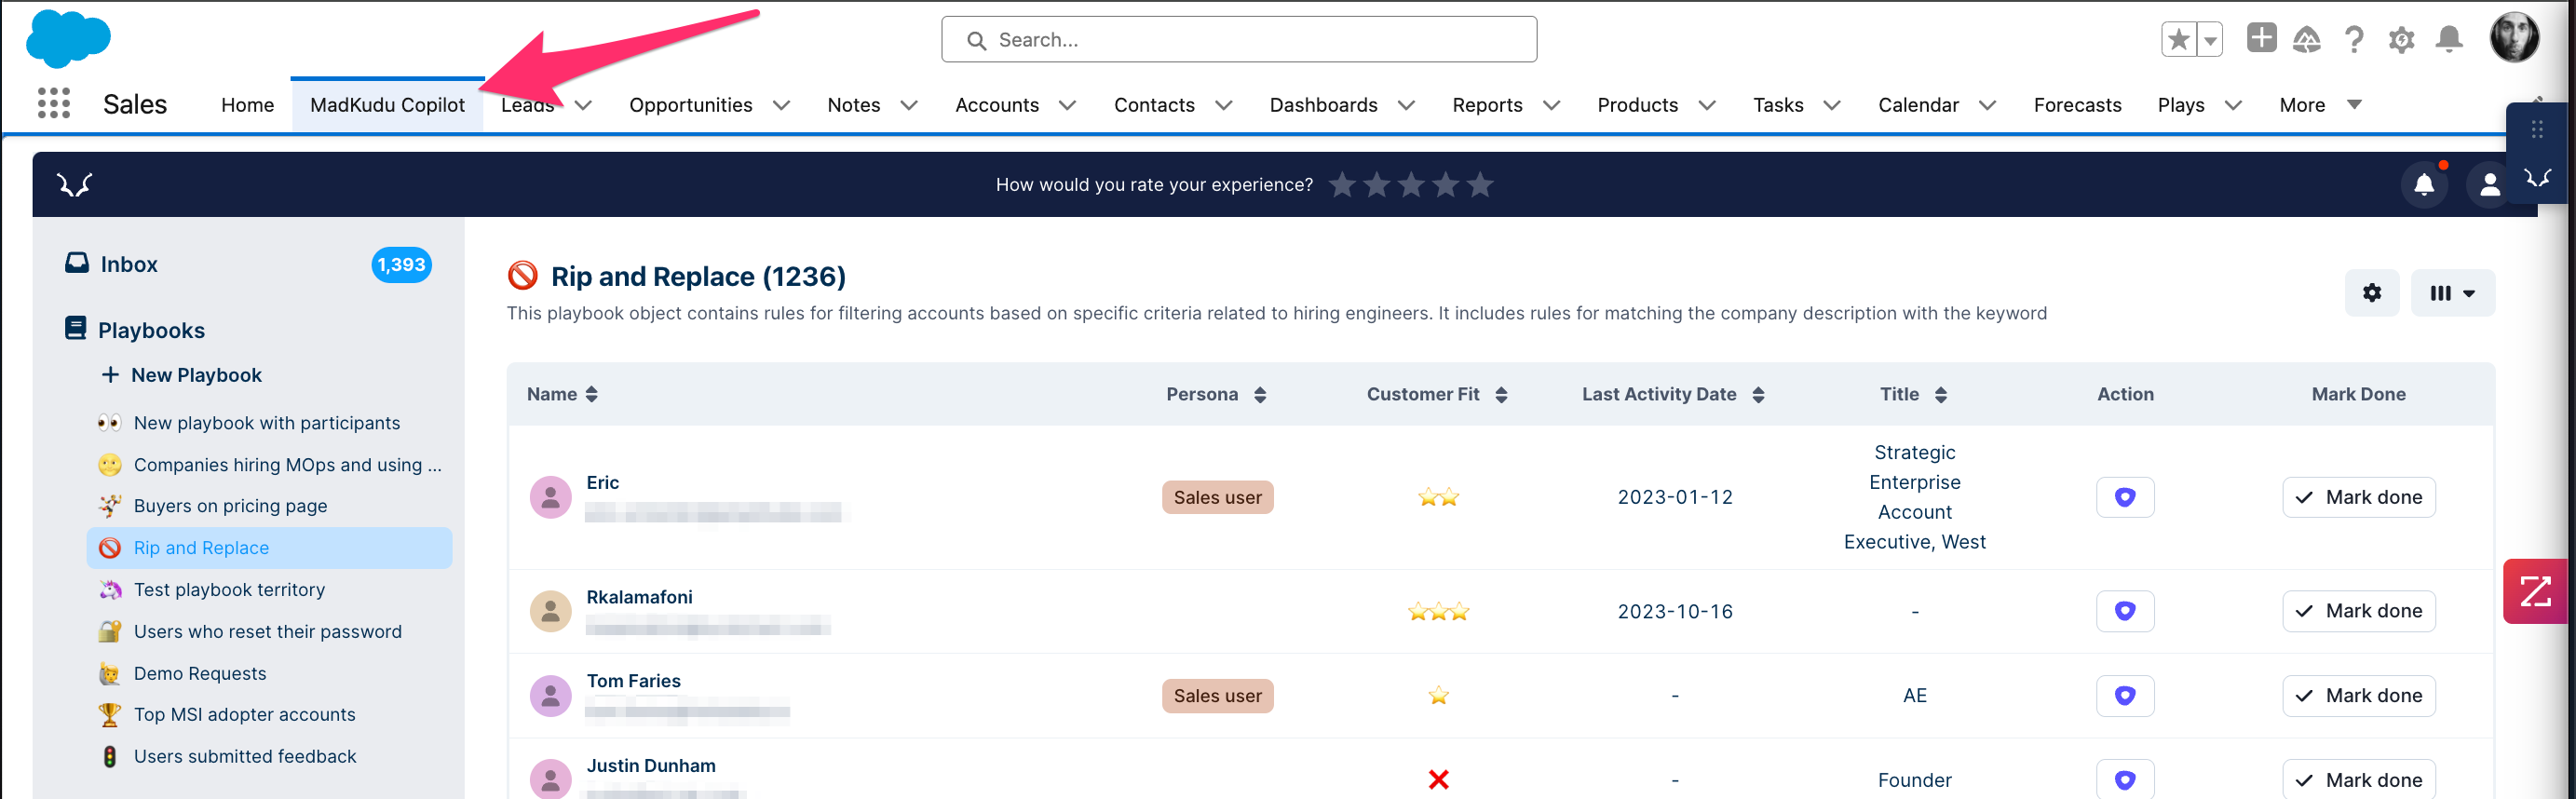2576x799 pixels.
Task: Open Salesforce notifications bell
Action: (2449, 40)
